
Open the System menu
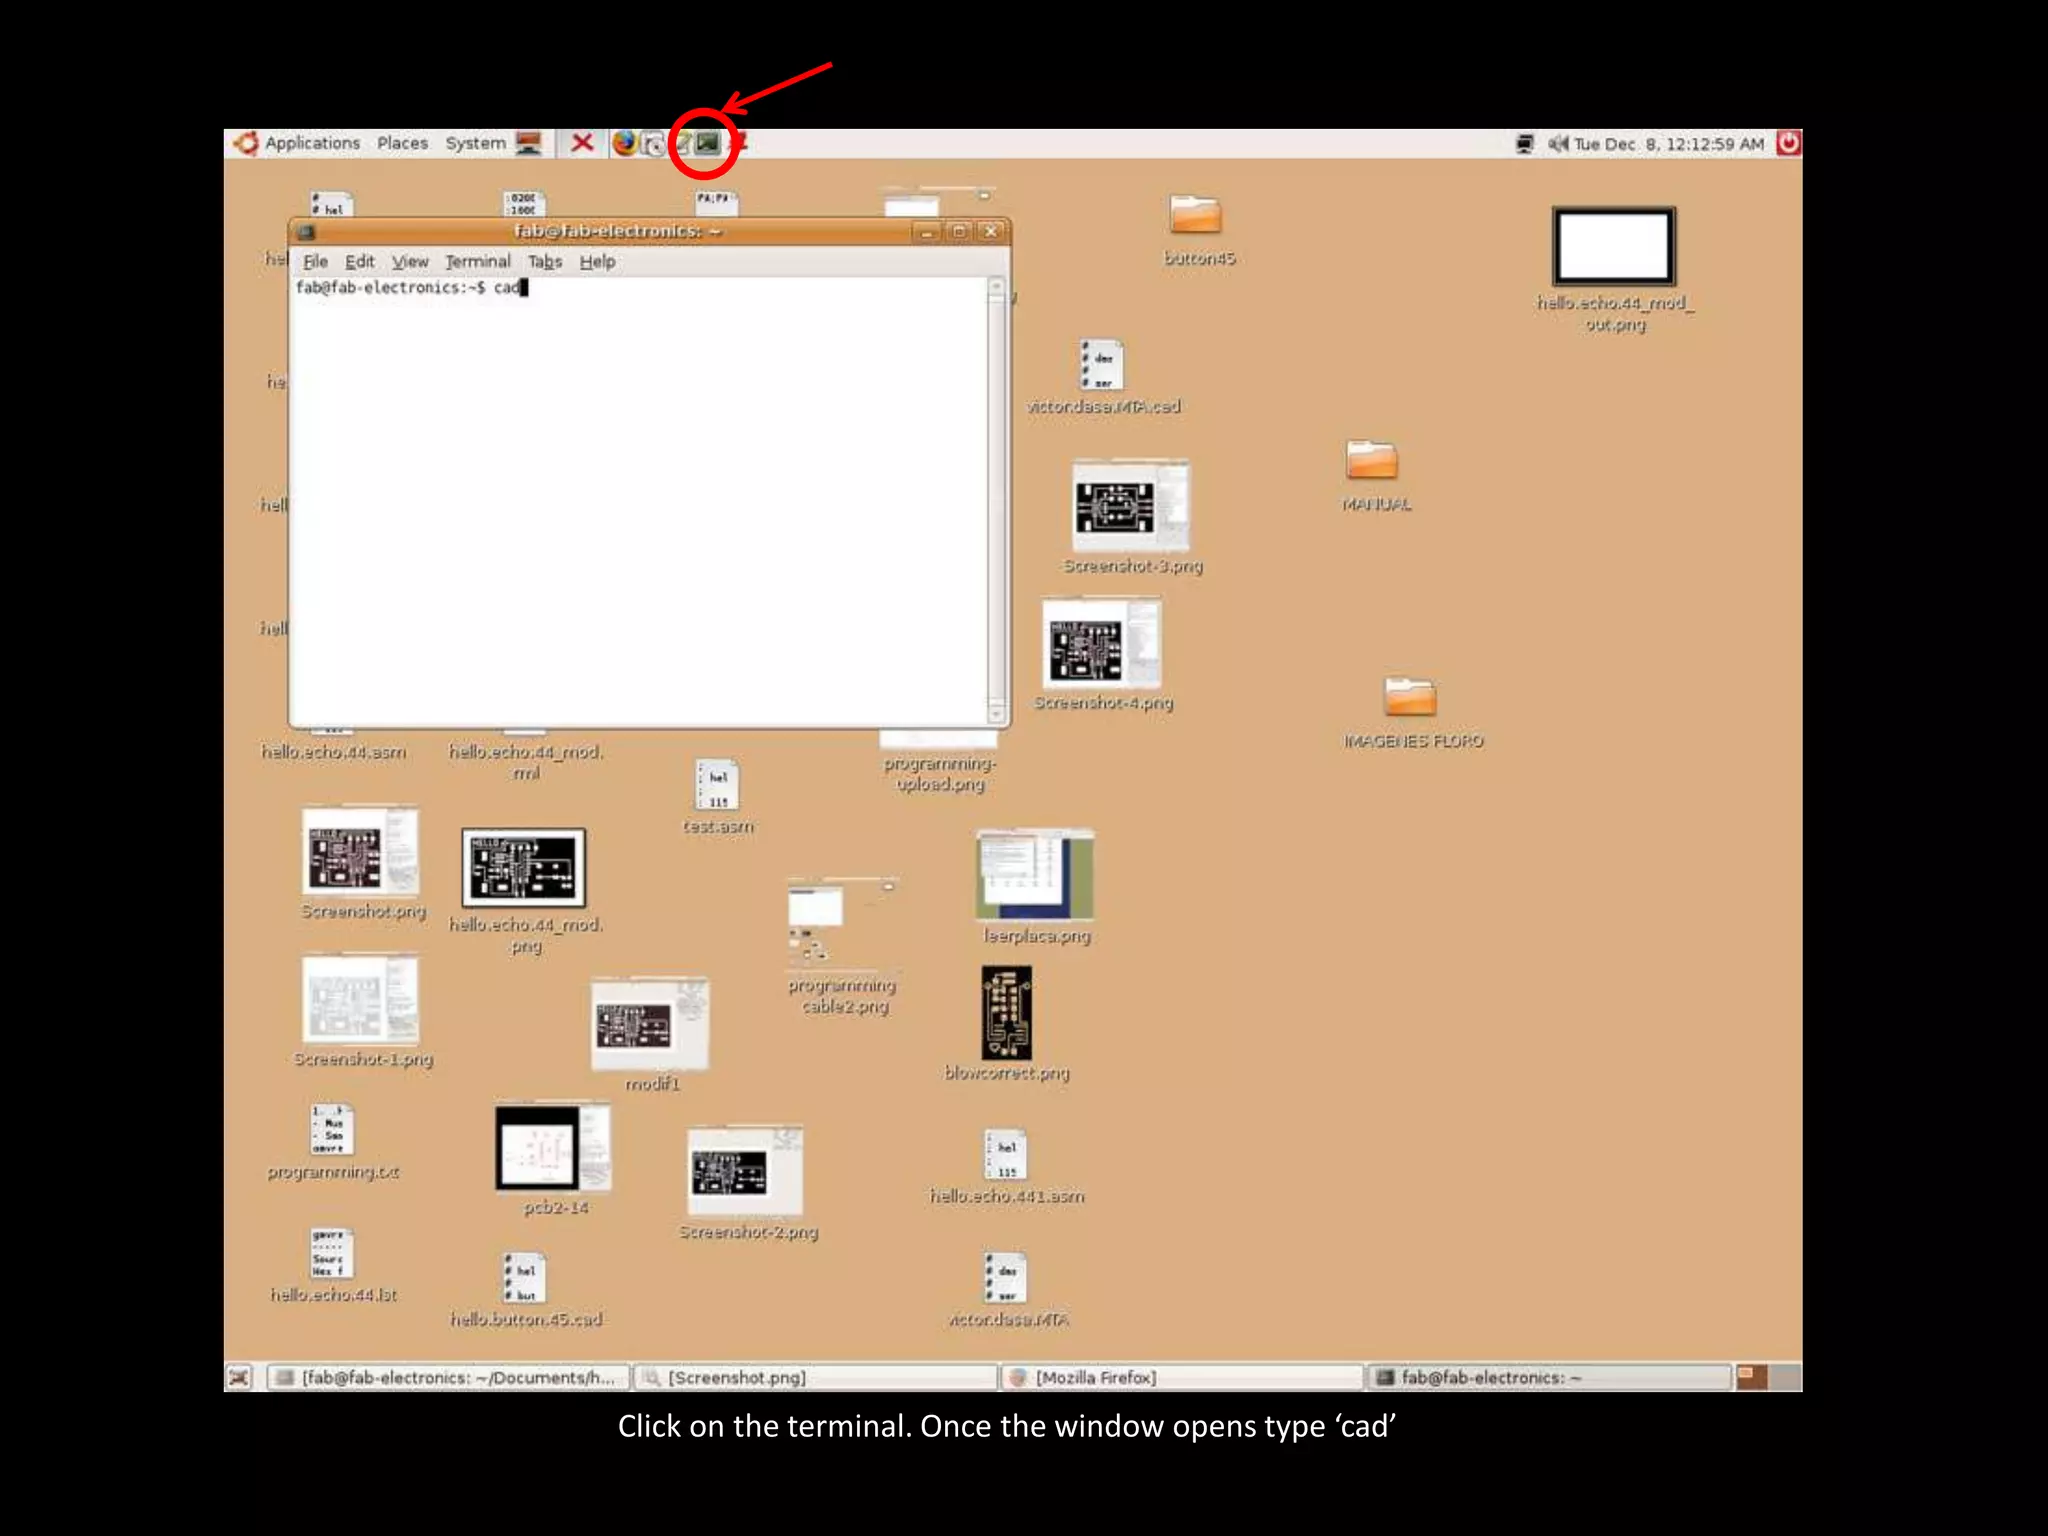point(475,143)
